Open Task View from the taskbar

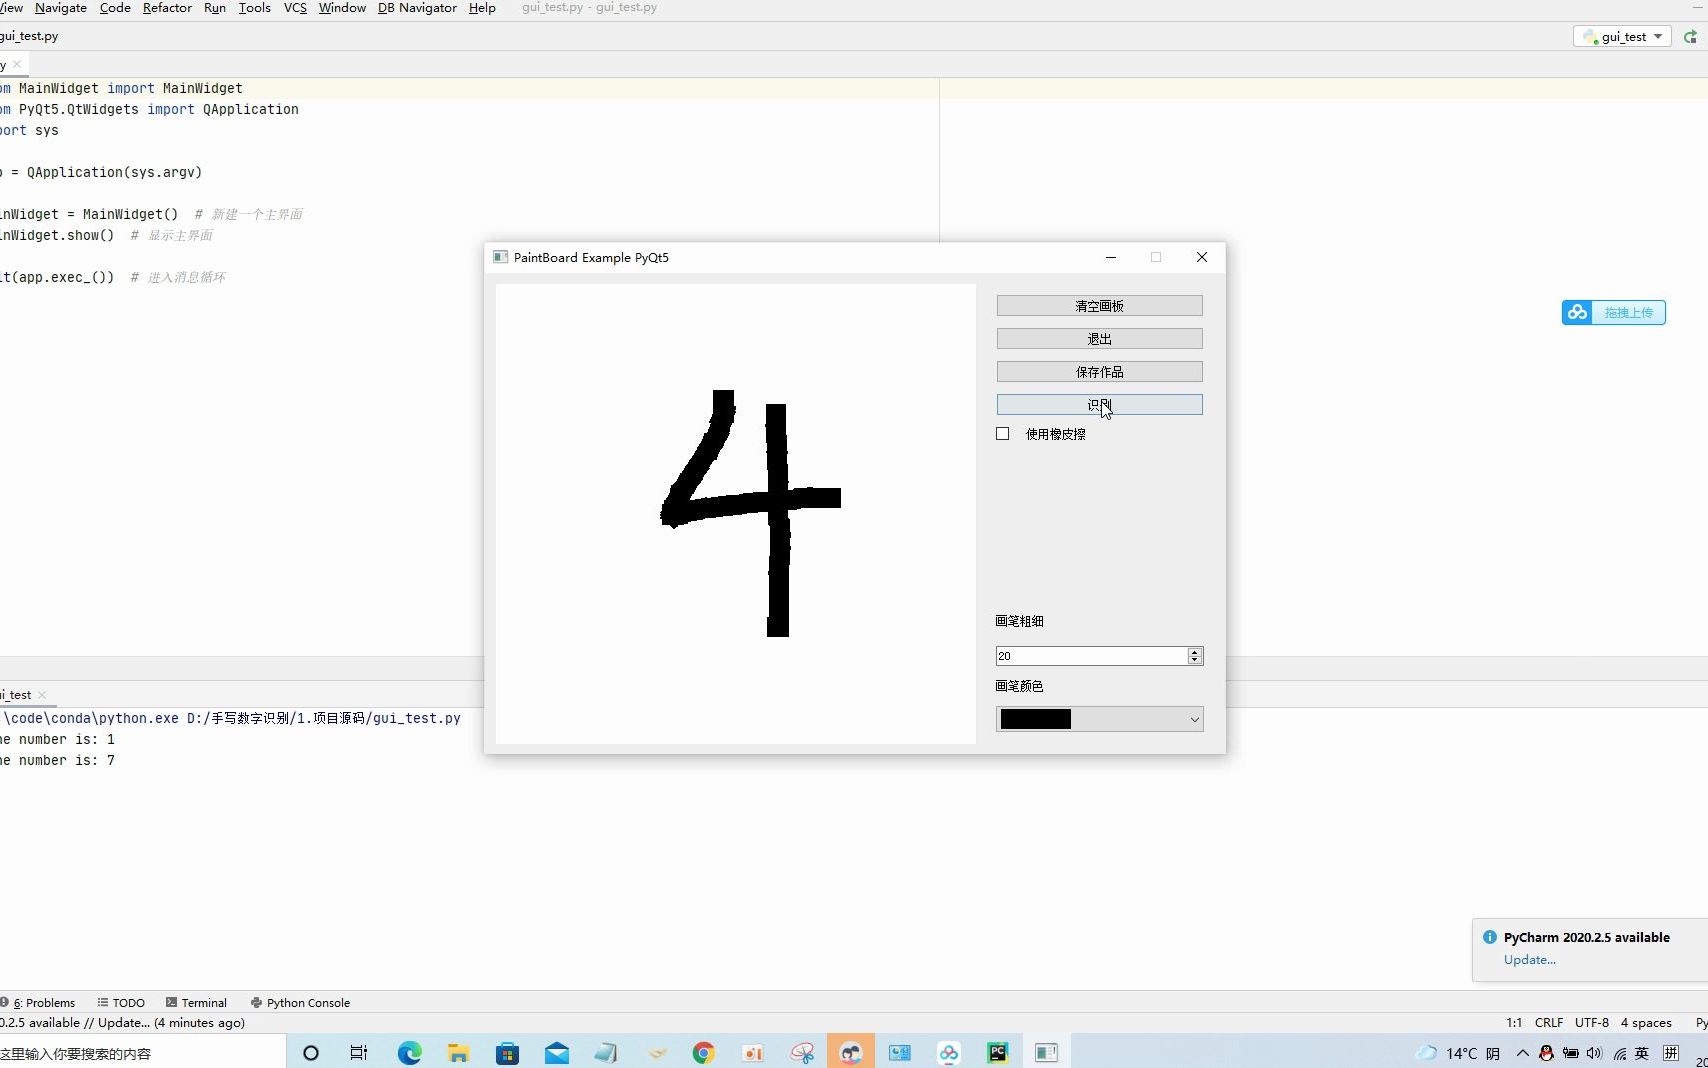coord(359,1053)
